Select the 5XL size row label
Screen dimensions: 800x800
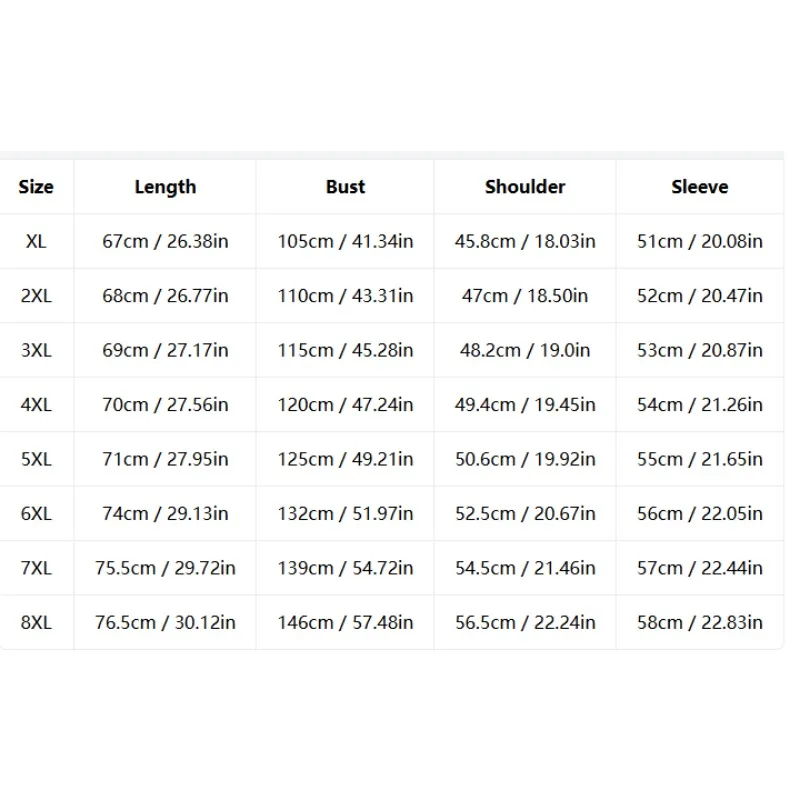point(36,459)
